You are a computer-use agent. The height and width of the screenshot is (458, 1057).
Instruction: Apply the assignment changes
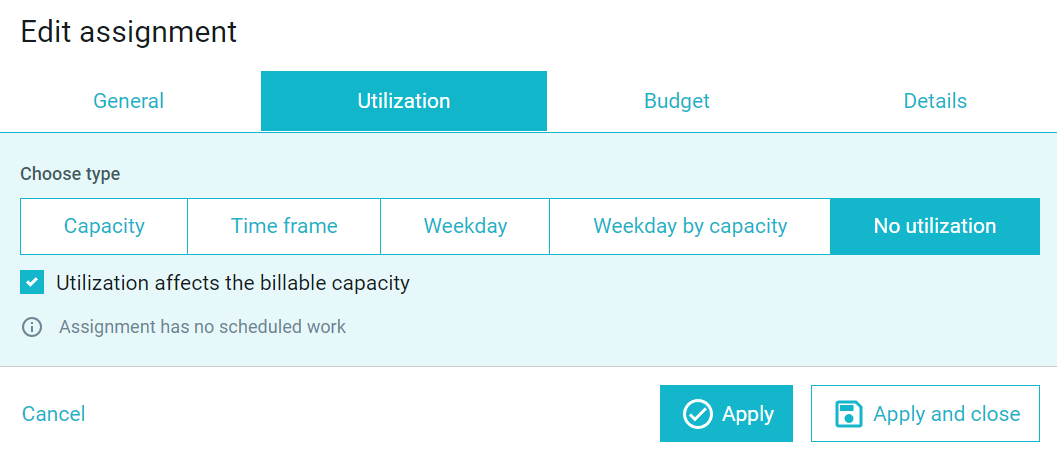726,413
